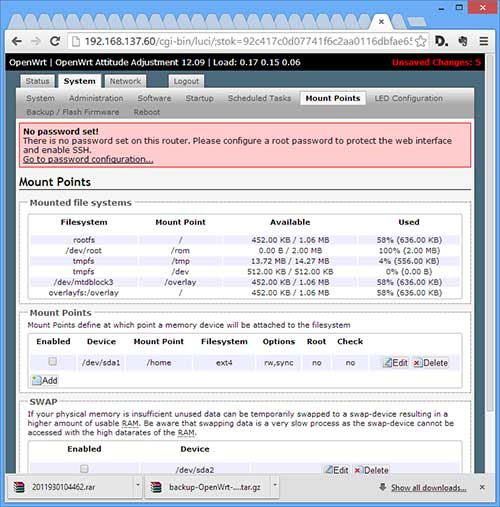Delete the /dev/sda1 mount entry
Screen dimensions: 500x507
[431, 363]
